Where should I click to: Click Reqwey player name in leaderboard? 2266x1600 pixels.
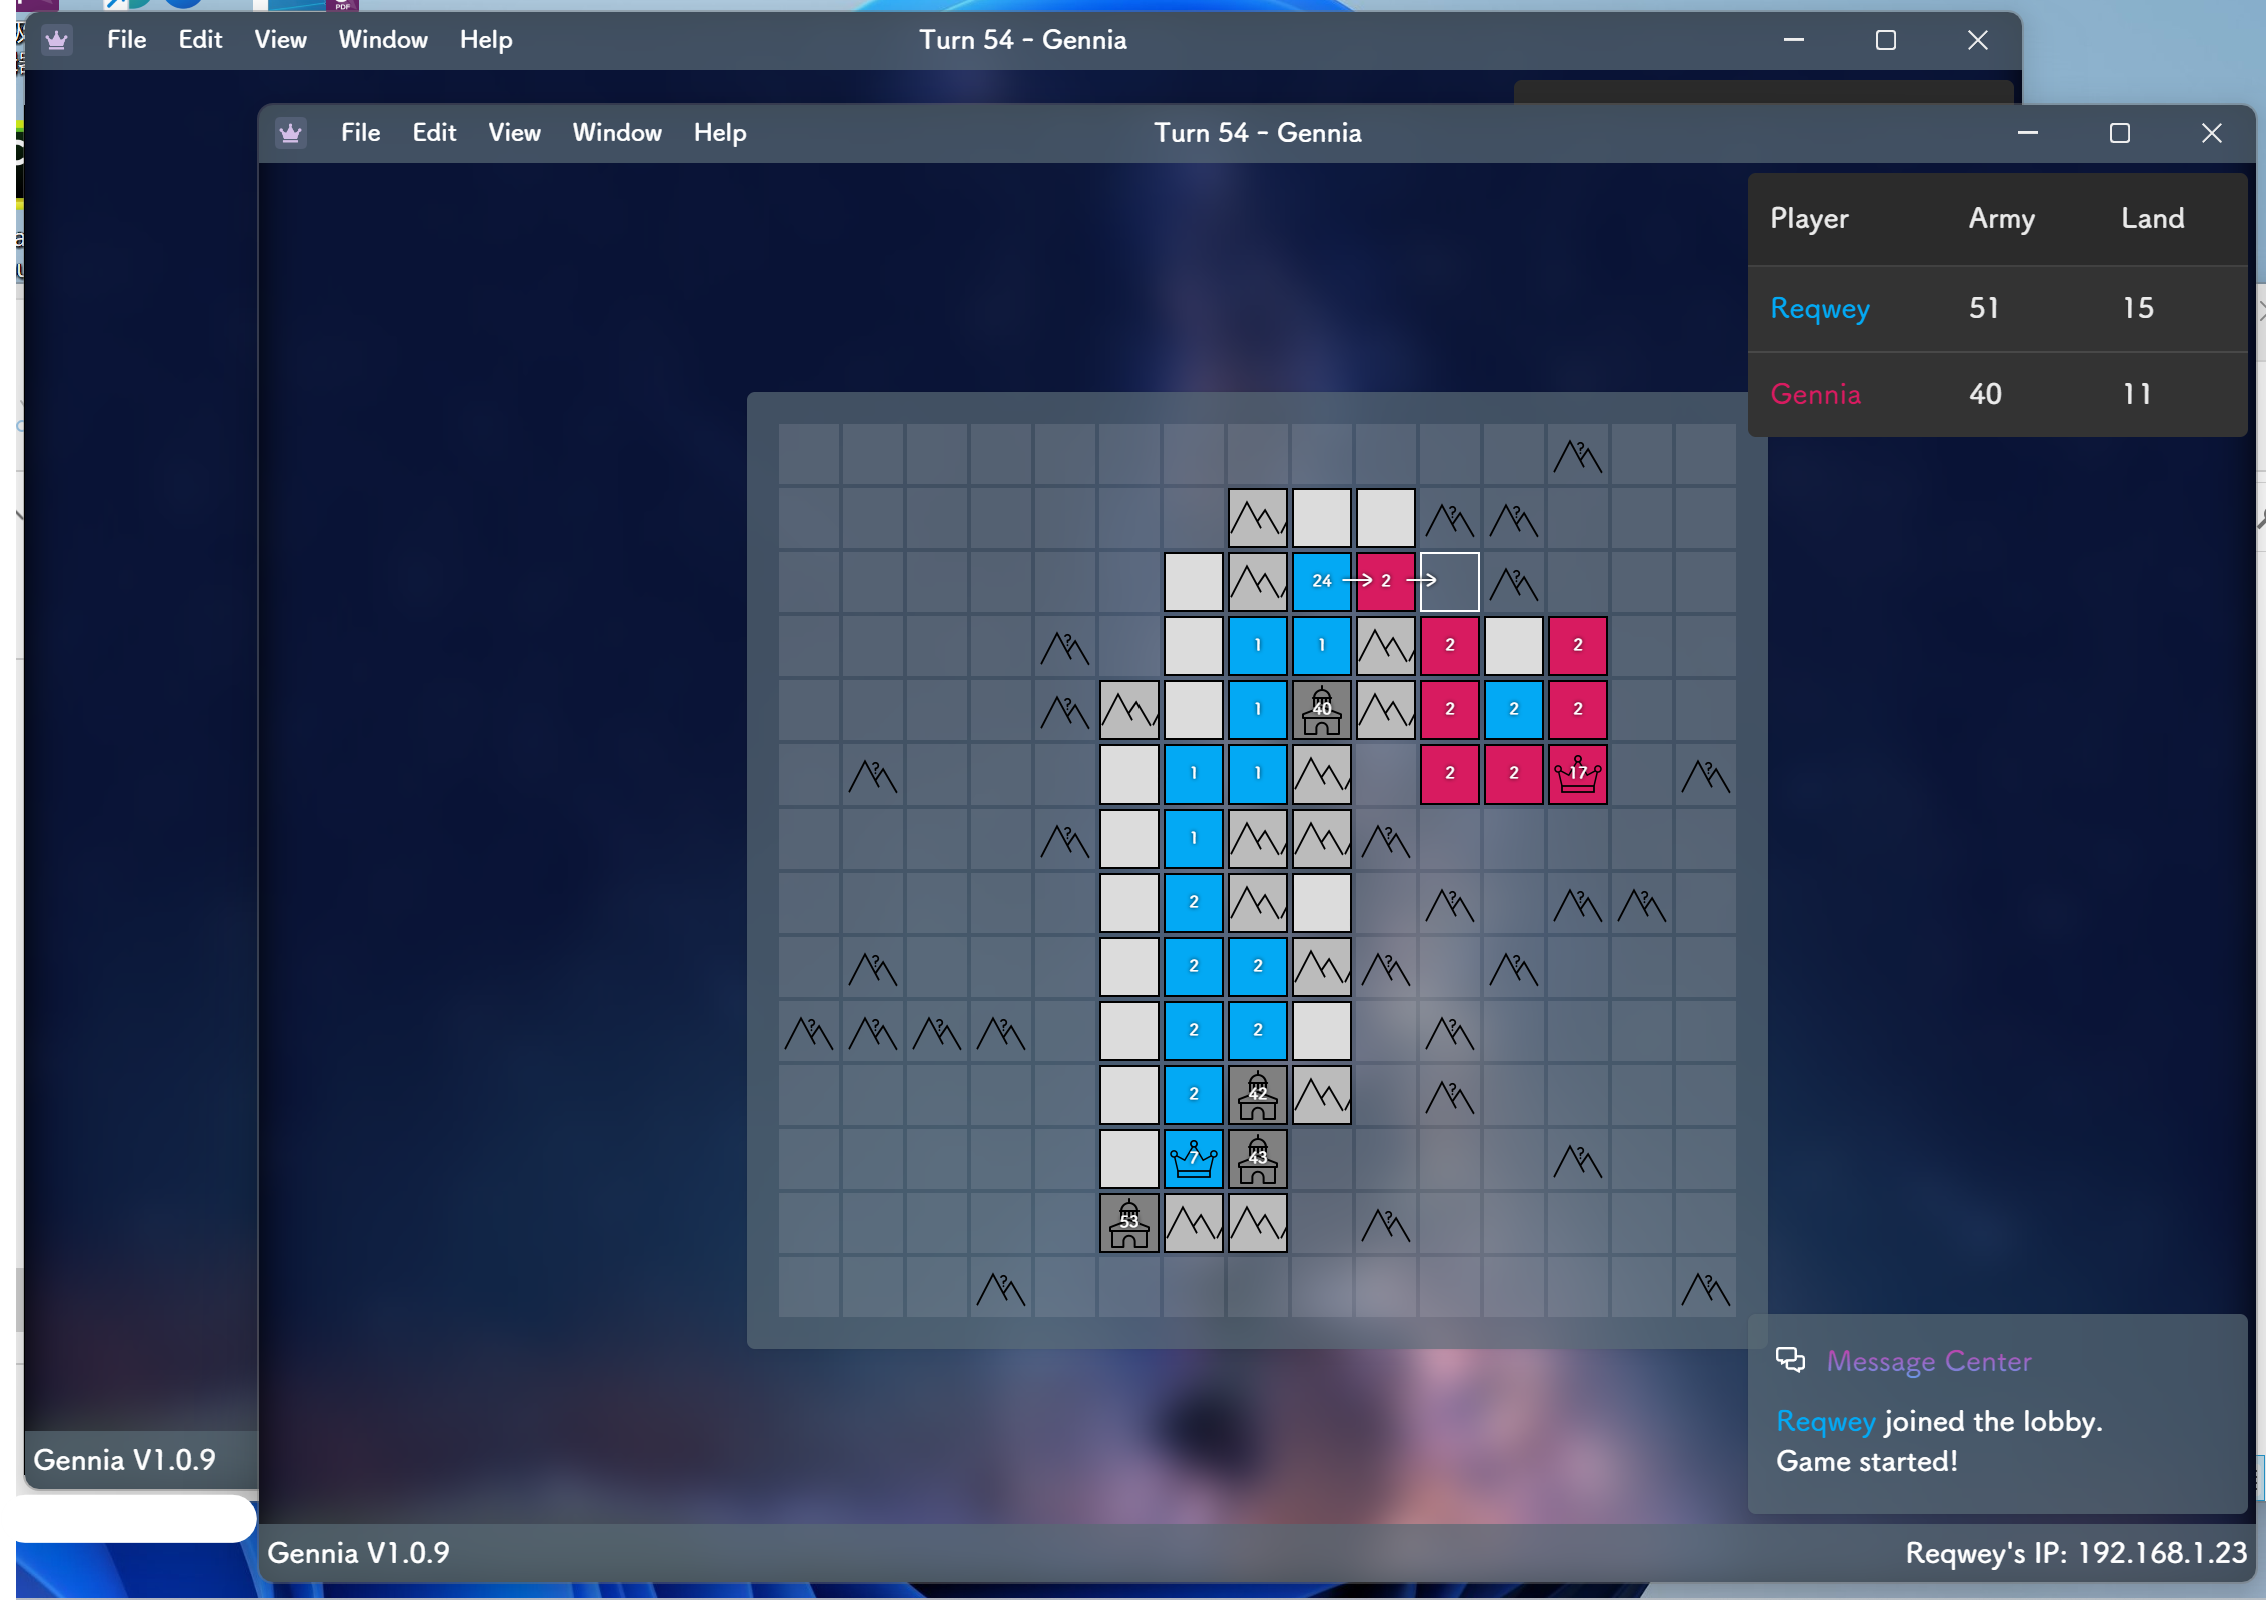(x=1820, y=308)
